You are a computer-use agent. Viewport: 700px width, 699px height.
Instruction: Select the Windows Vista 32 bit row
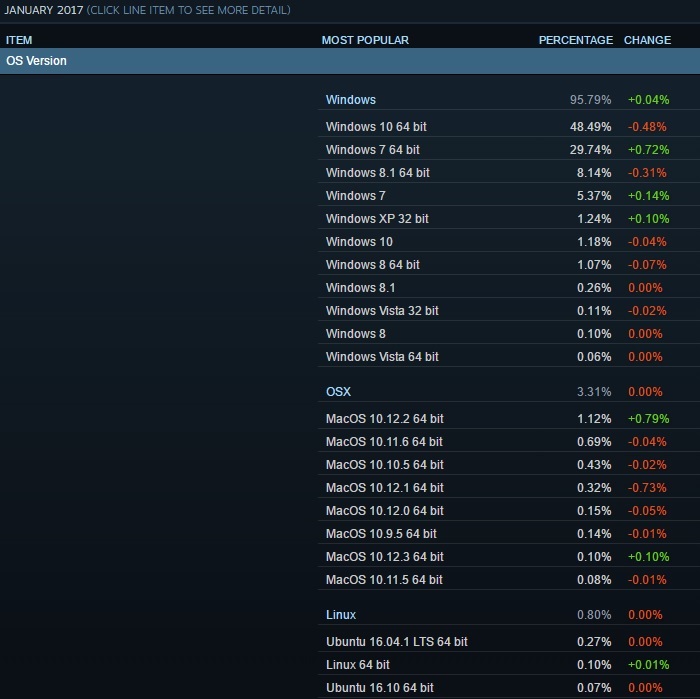pos(508,311)
